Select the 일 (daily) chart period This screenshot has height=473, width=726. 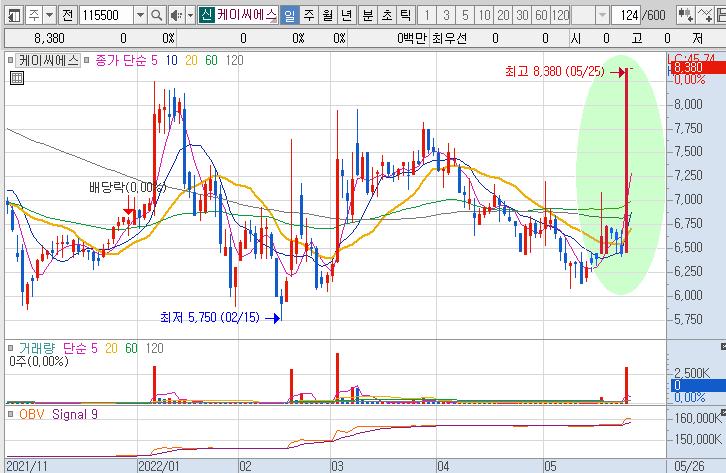click(289, 16)
